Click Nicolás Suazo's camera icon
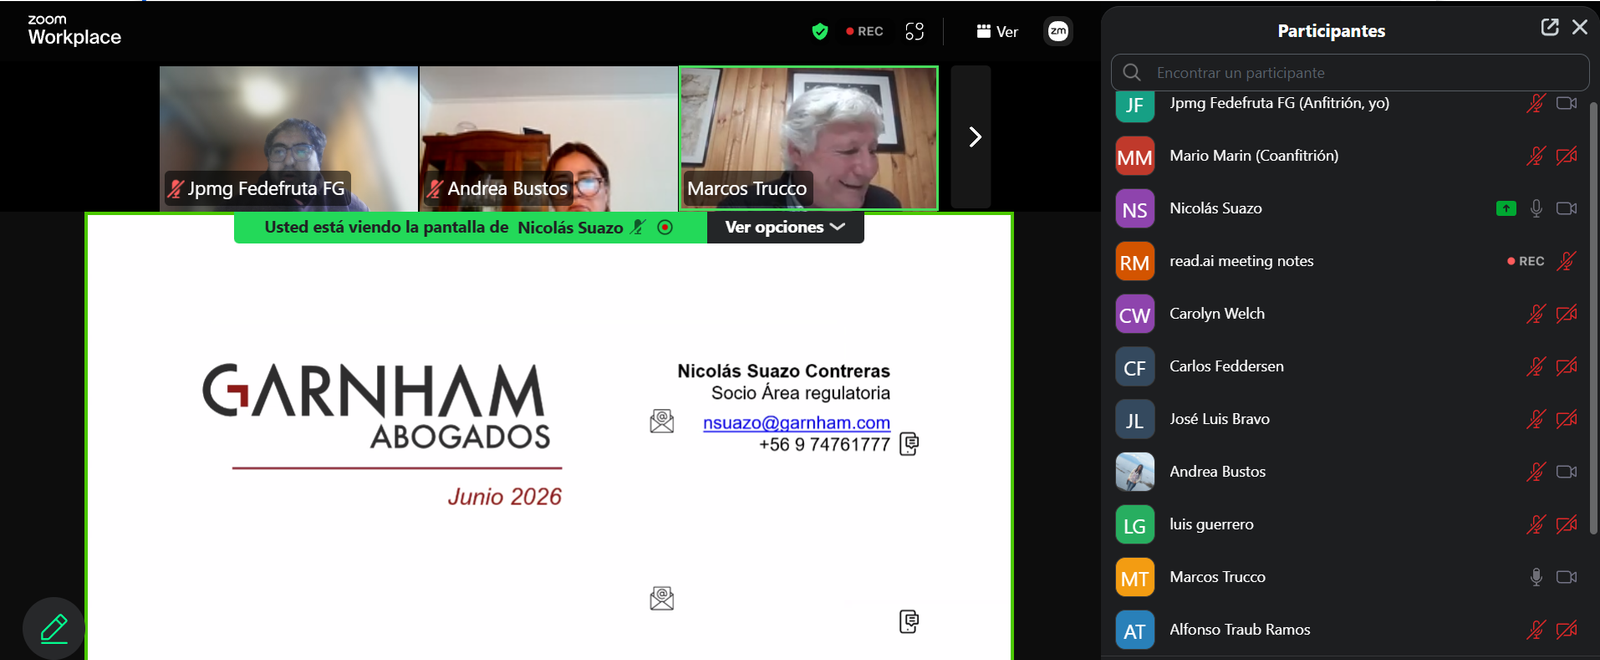Screen dimensions: 1600x660 click(1567, 208)
